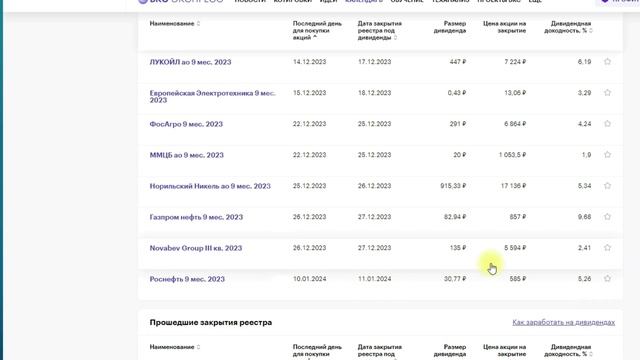
Task: Click Роснефть dividend amount 30,77 ₽
Action: click(x=455, y=279)
